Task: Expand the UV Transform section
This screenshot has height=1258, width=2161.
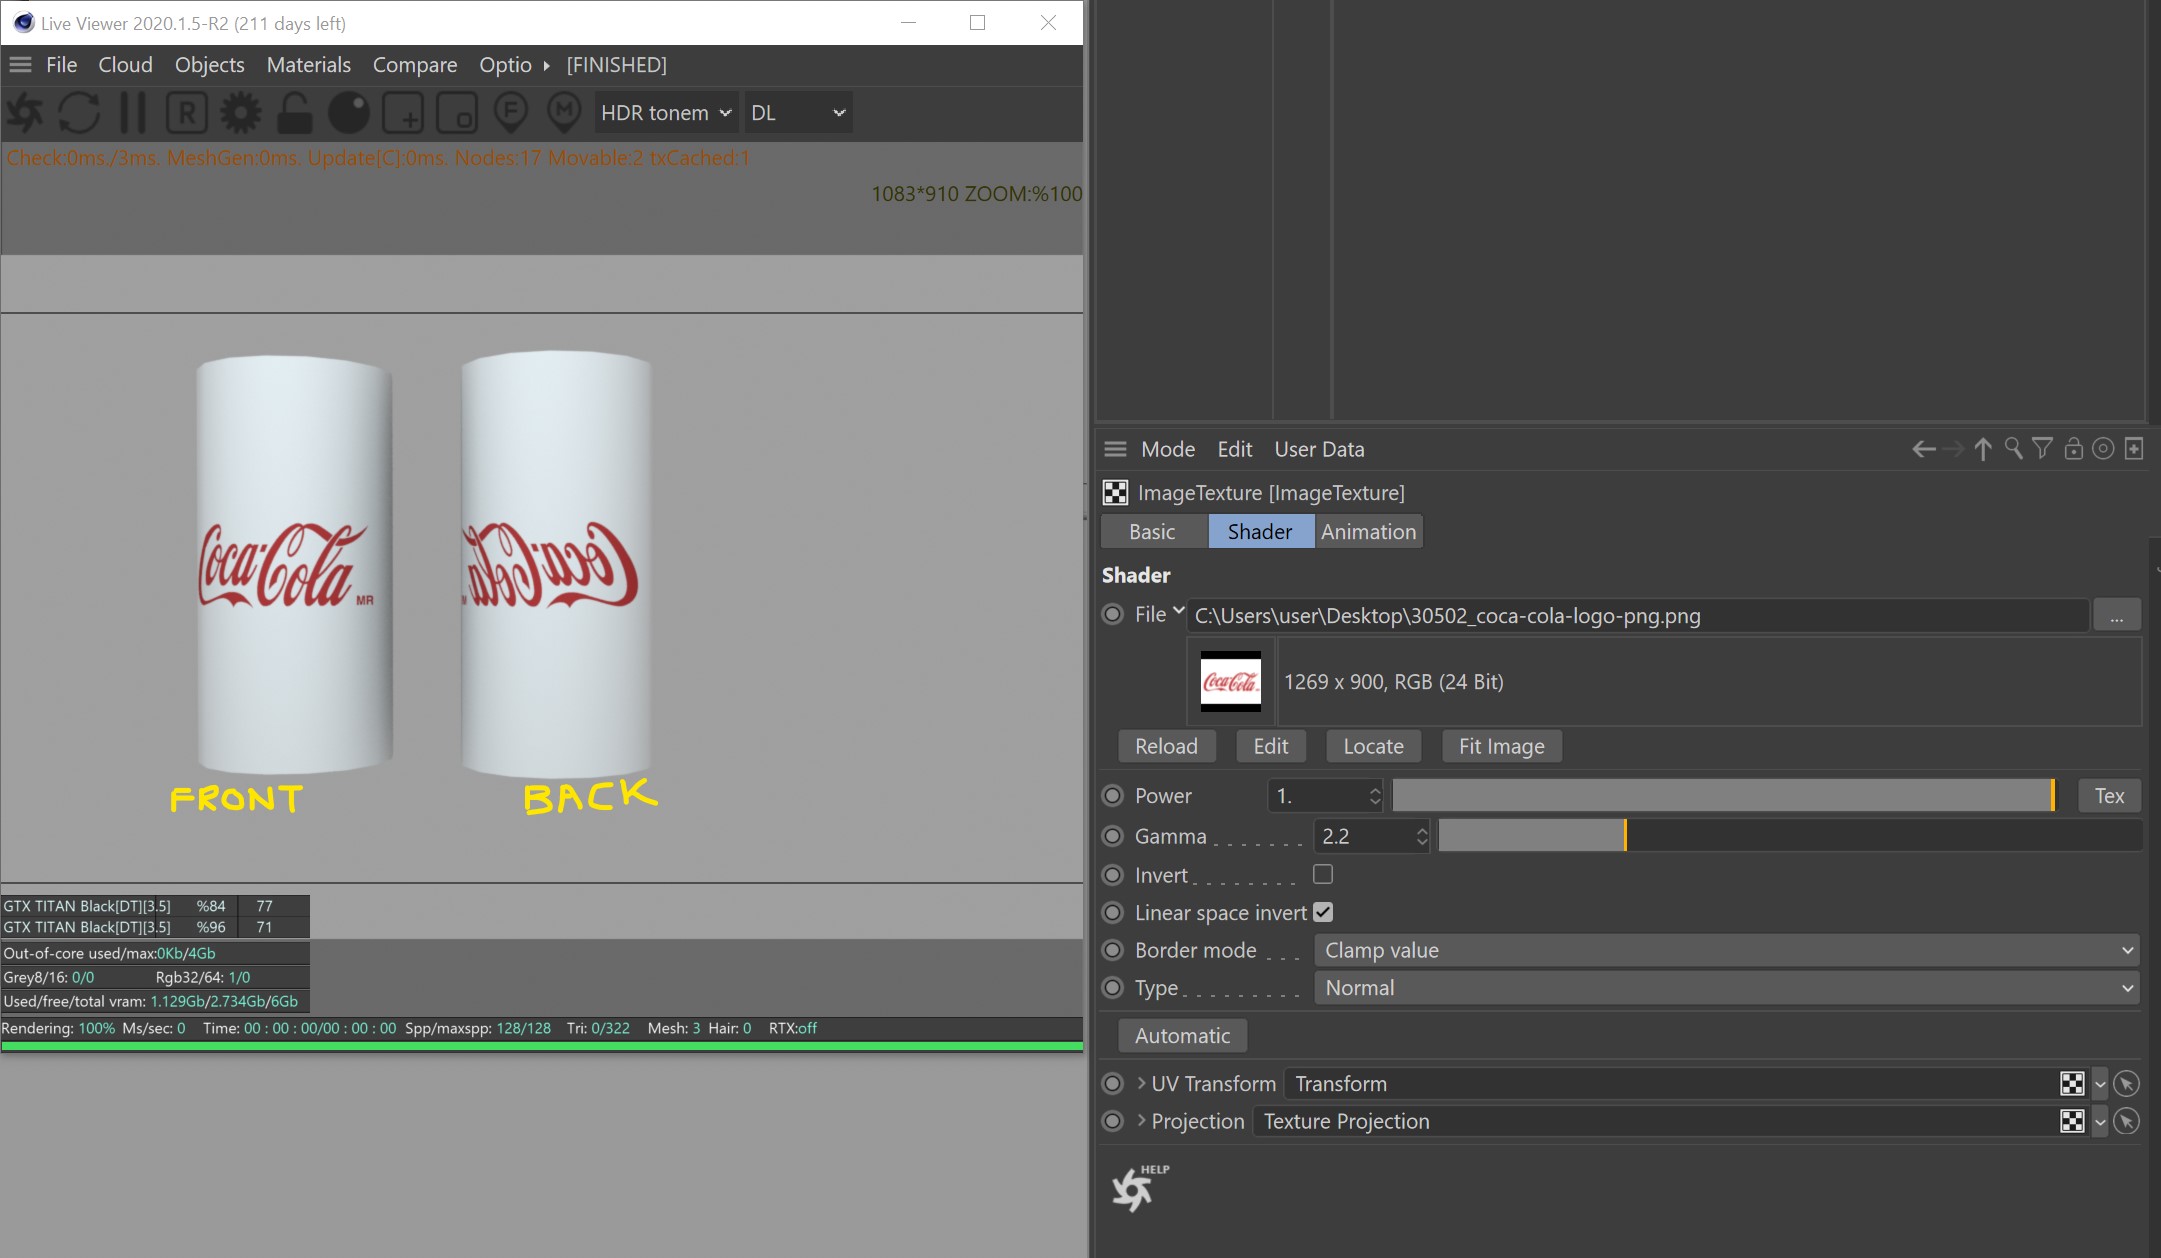Action: pos(1141,1083)
